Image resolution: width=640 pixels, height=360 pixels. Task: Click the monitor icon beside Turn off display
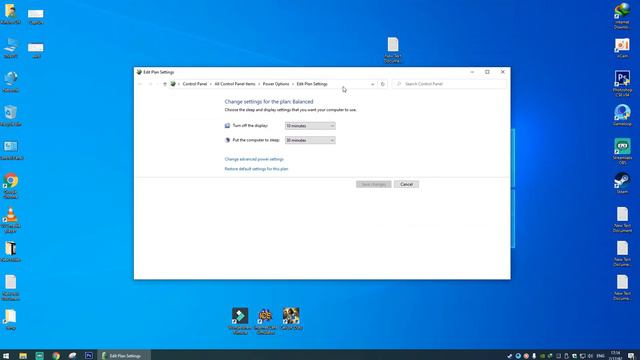click(x=227, y=126)
